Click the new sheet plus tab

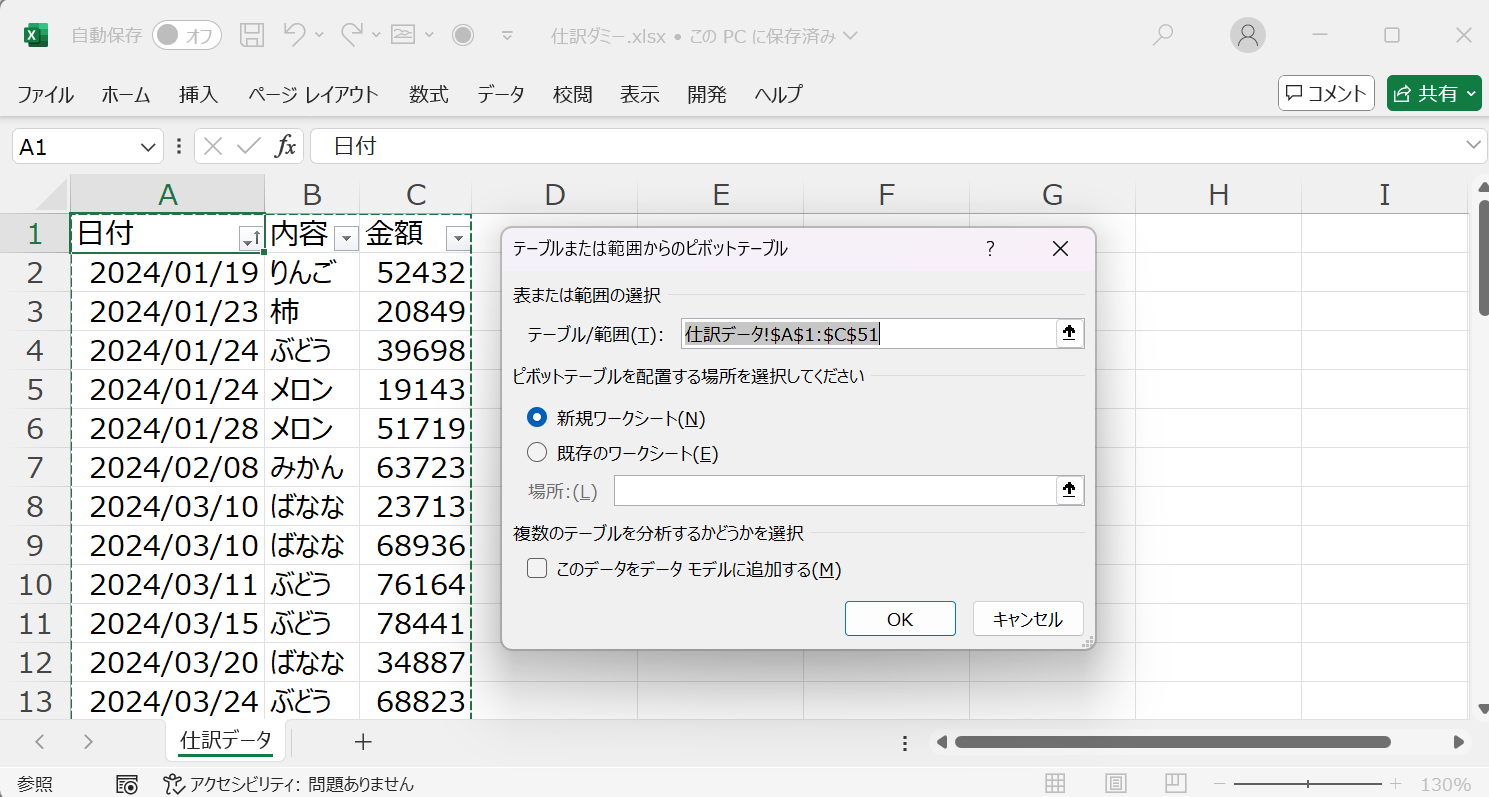click(x=362, y=742)
